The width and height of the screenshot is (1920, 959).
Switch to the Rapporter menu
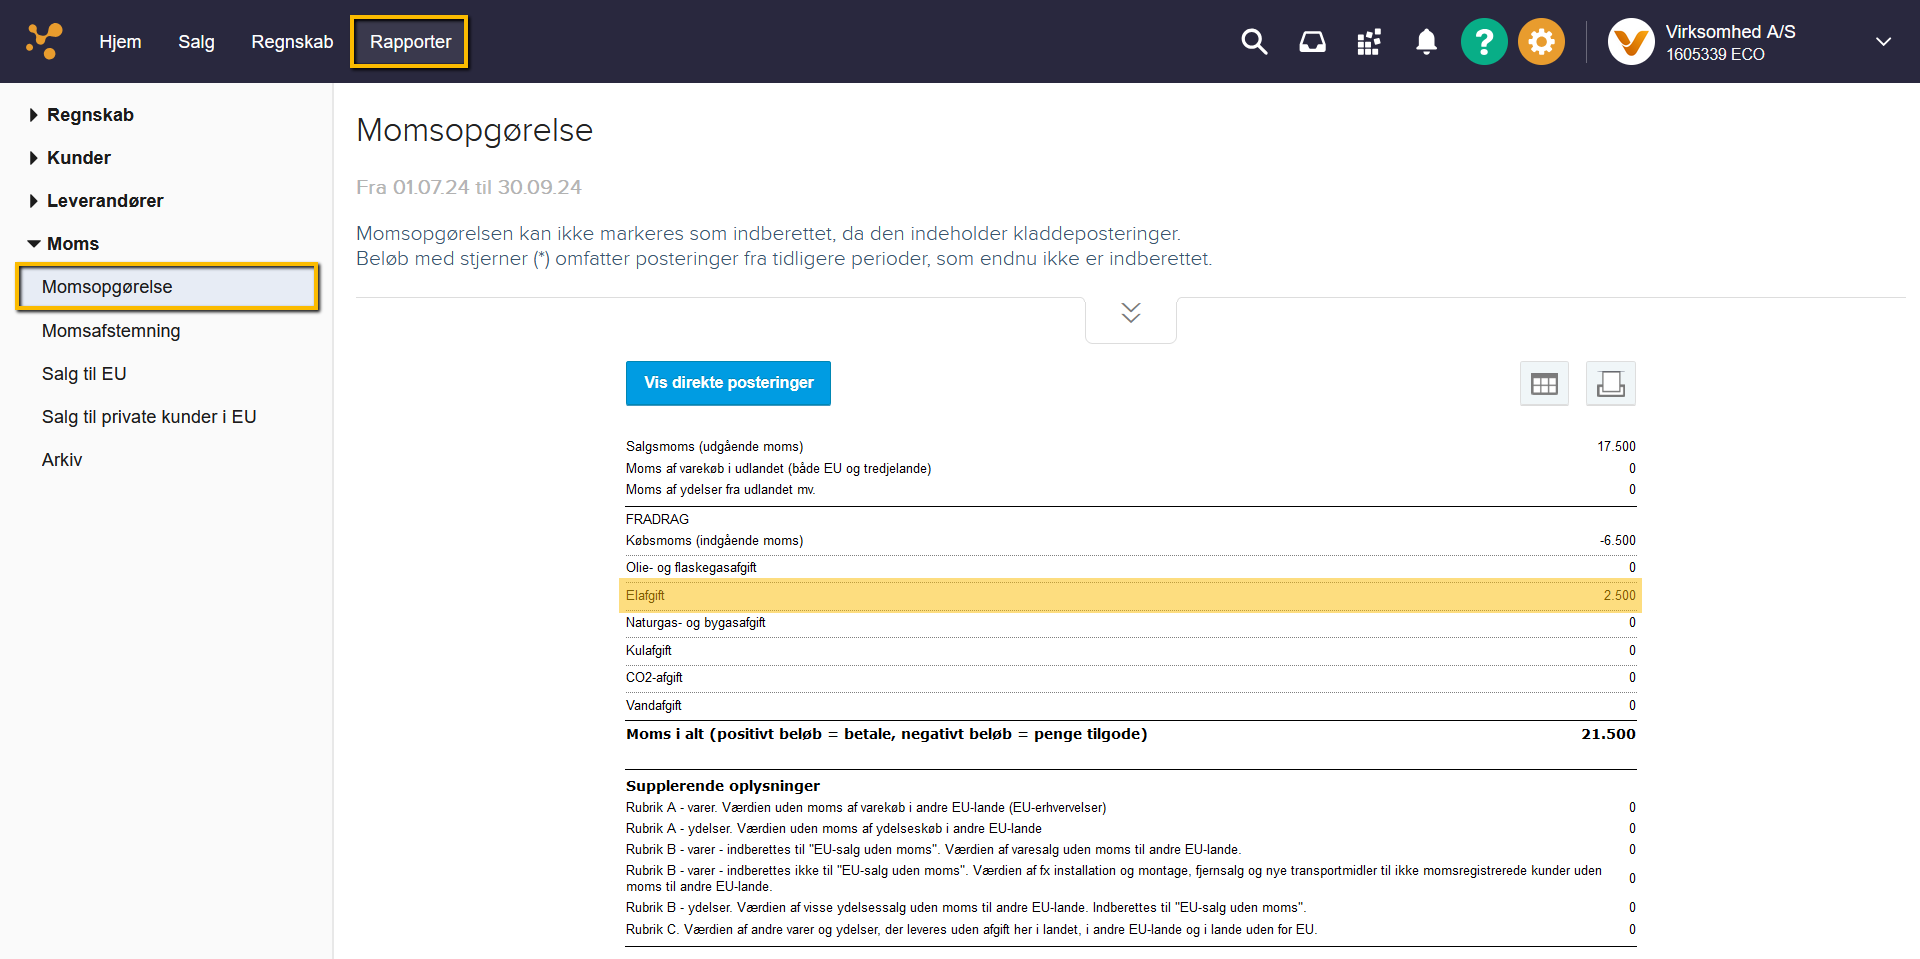[x=409, y=41]
